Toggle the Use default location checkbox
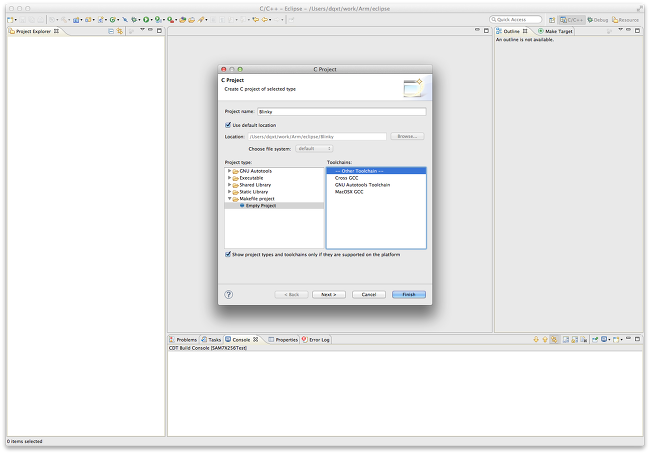This screenshot has height=454, width=650. (x=228, y=125)
